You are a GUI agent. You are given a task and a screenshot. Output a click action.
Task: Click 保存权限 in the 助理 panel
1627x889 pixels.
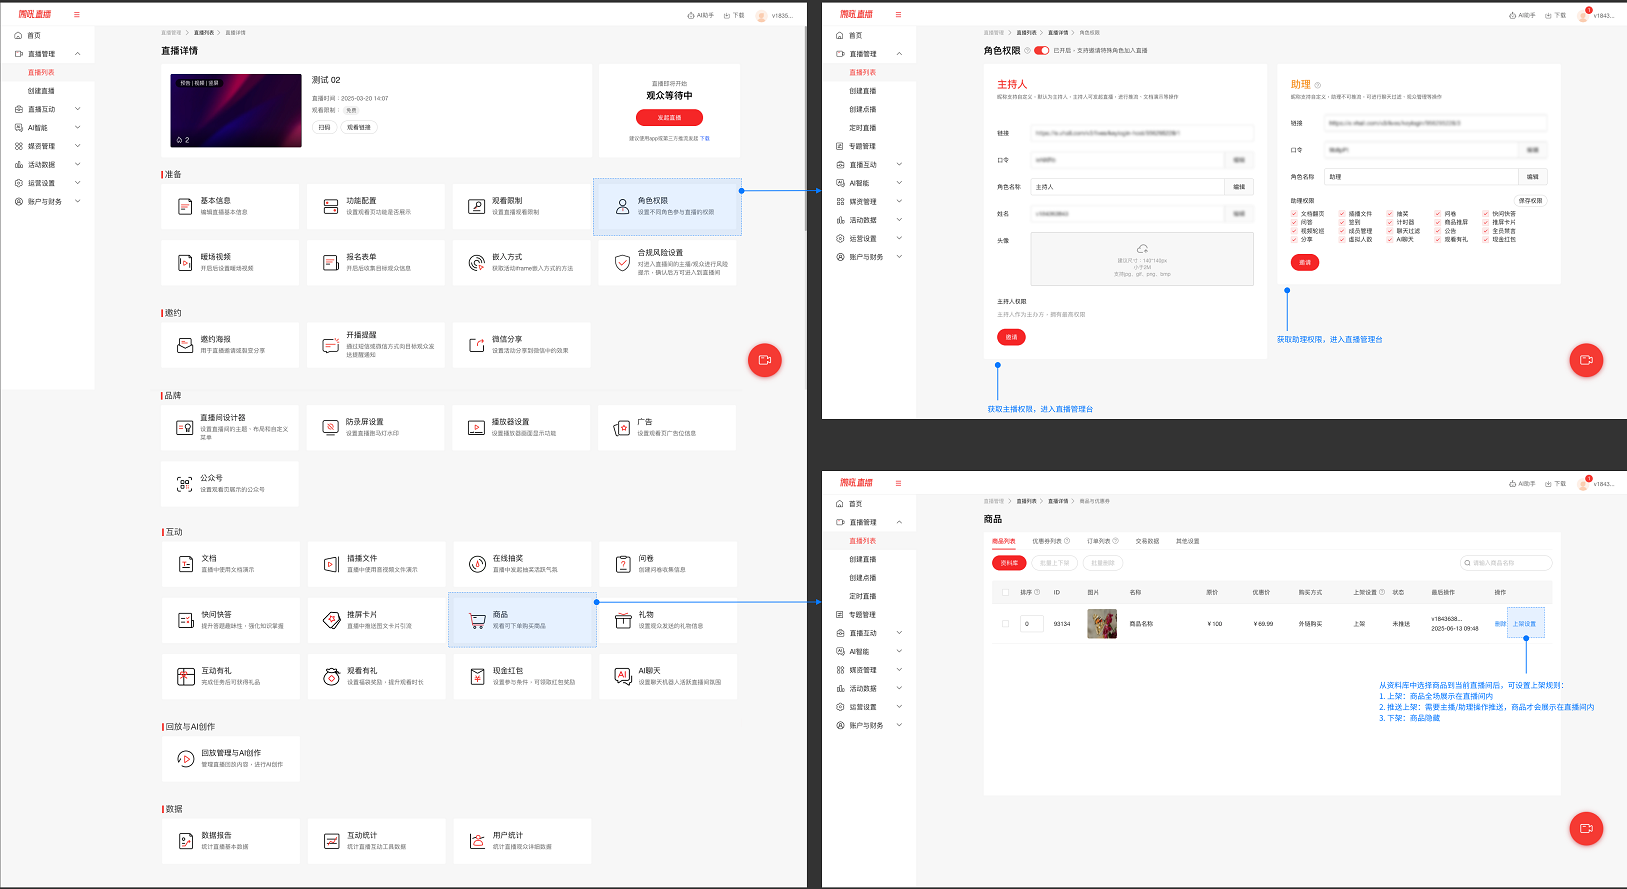1530,201
